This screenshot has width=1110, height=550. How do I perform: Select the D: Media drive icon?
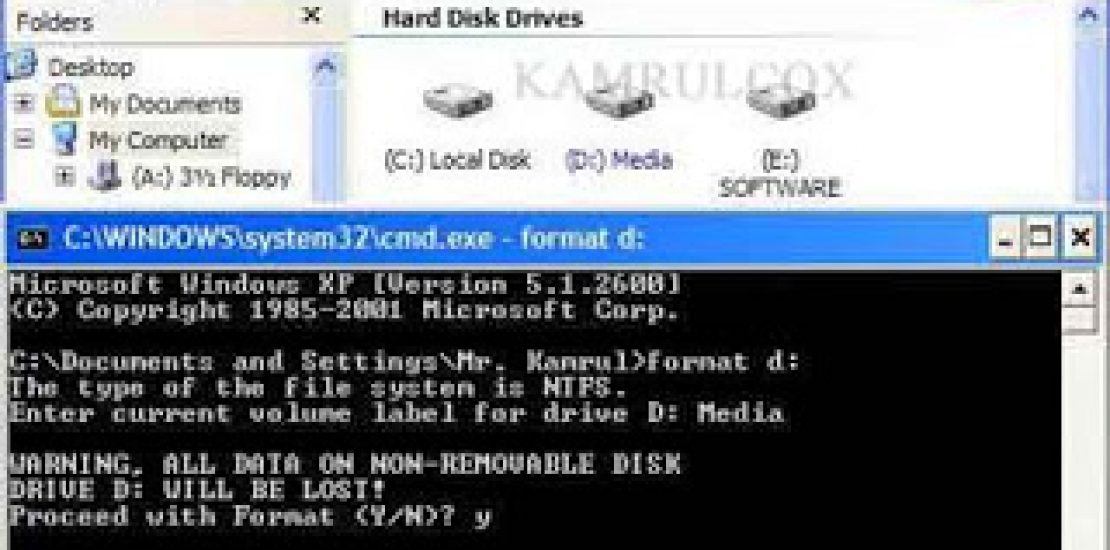click(618, 101)
